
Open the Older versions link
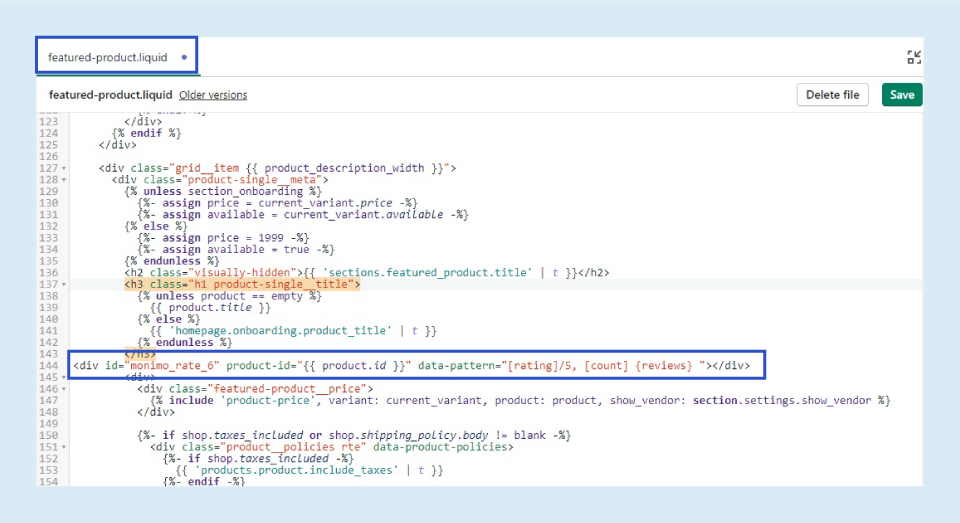[x=213, y=95]
